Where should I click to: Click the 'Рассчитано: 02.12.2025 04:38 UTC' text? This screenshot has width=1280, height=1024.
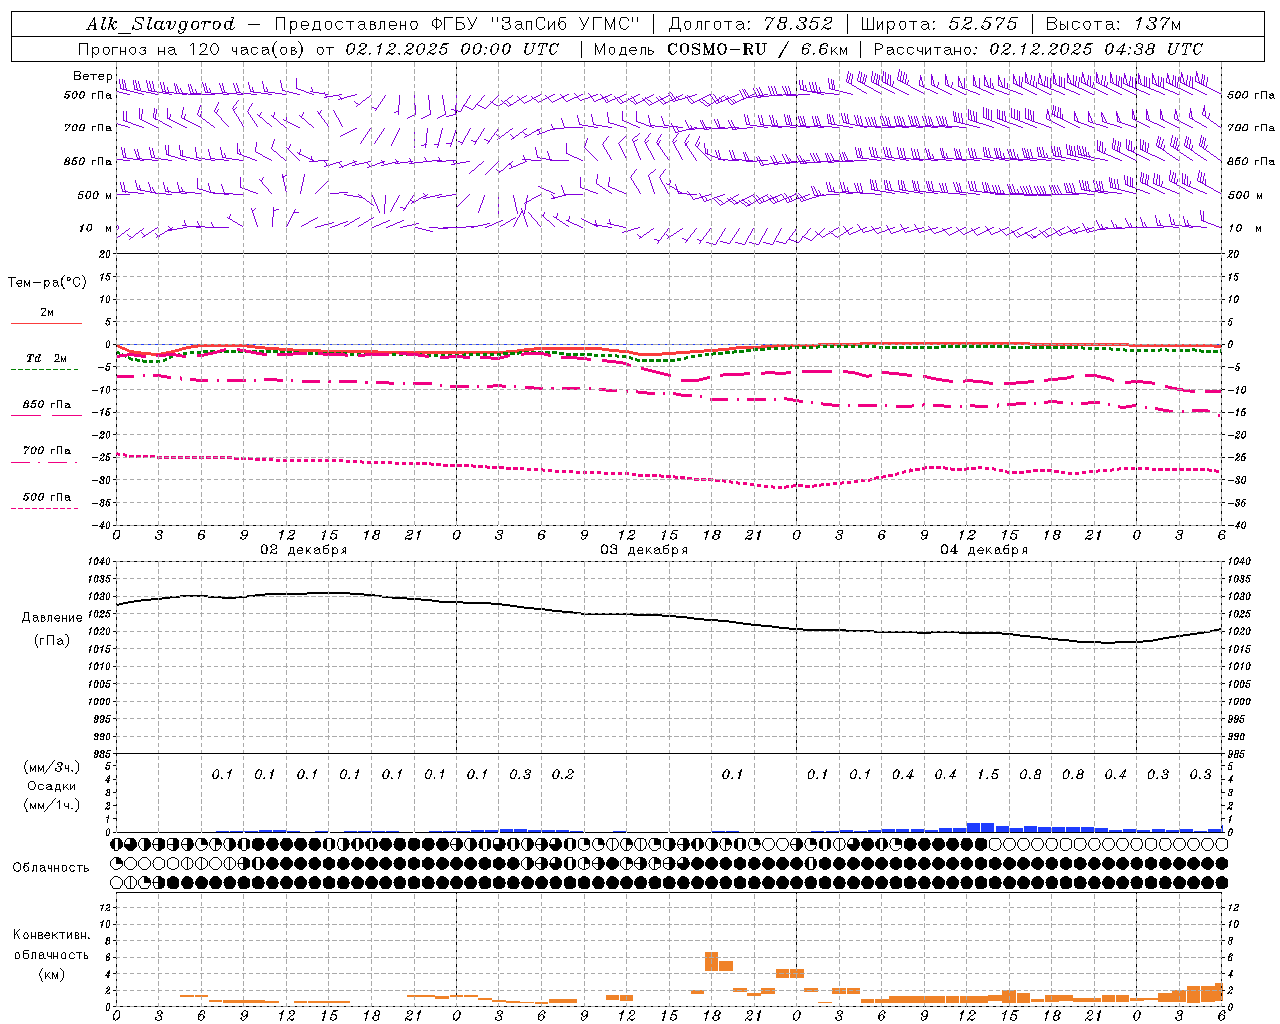point(1037,49)
